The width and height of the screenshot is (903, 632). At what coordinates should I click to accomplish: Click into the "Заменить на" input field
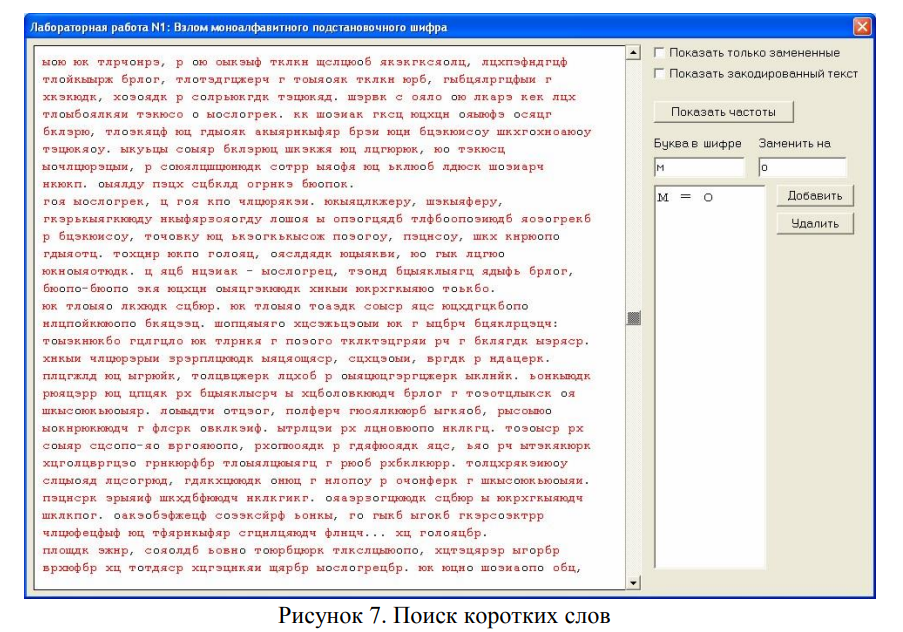(x=801, y=167)
